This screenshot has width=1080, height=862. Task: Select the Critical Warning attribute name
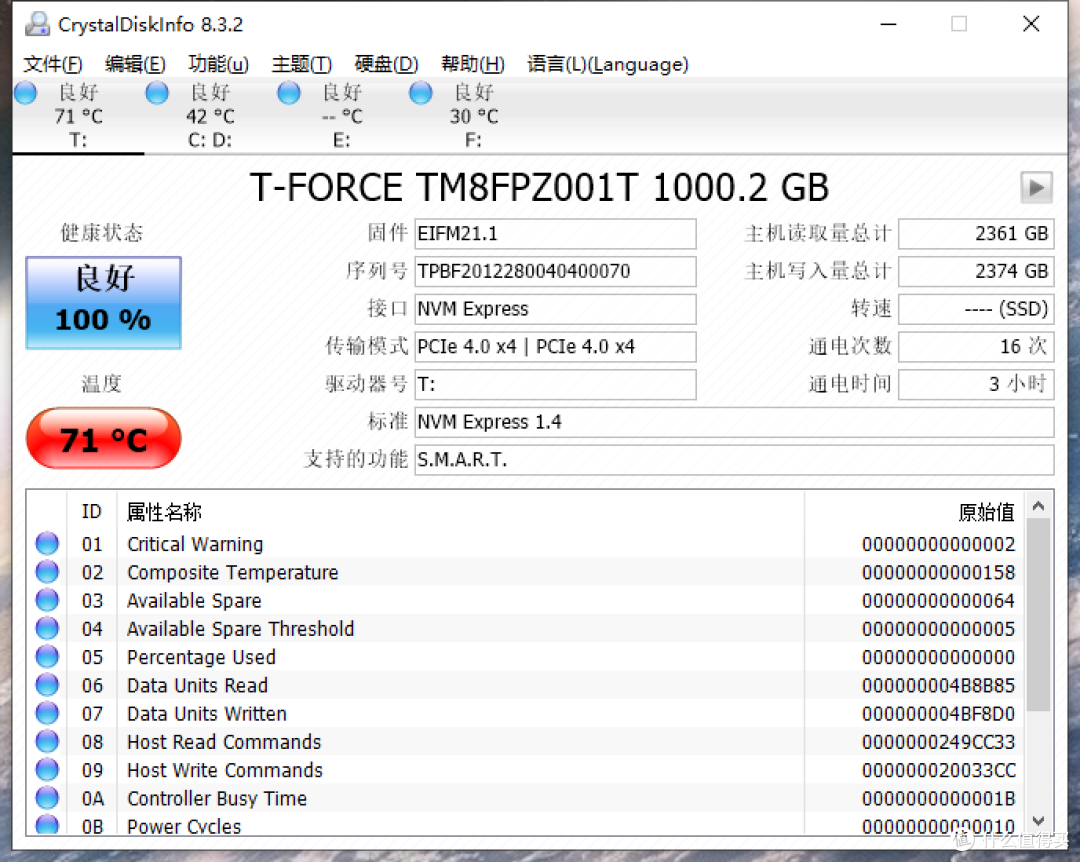tap(195, 544)
